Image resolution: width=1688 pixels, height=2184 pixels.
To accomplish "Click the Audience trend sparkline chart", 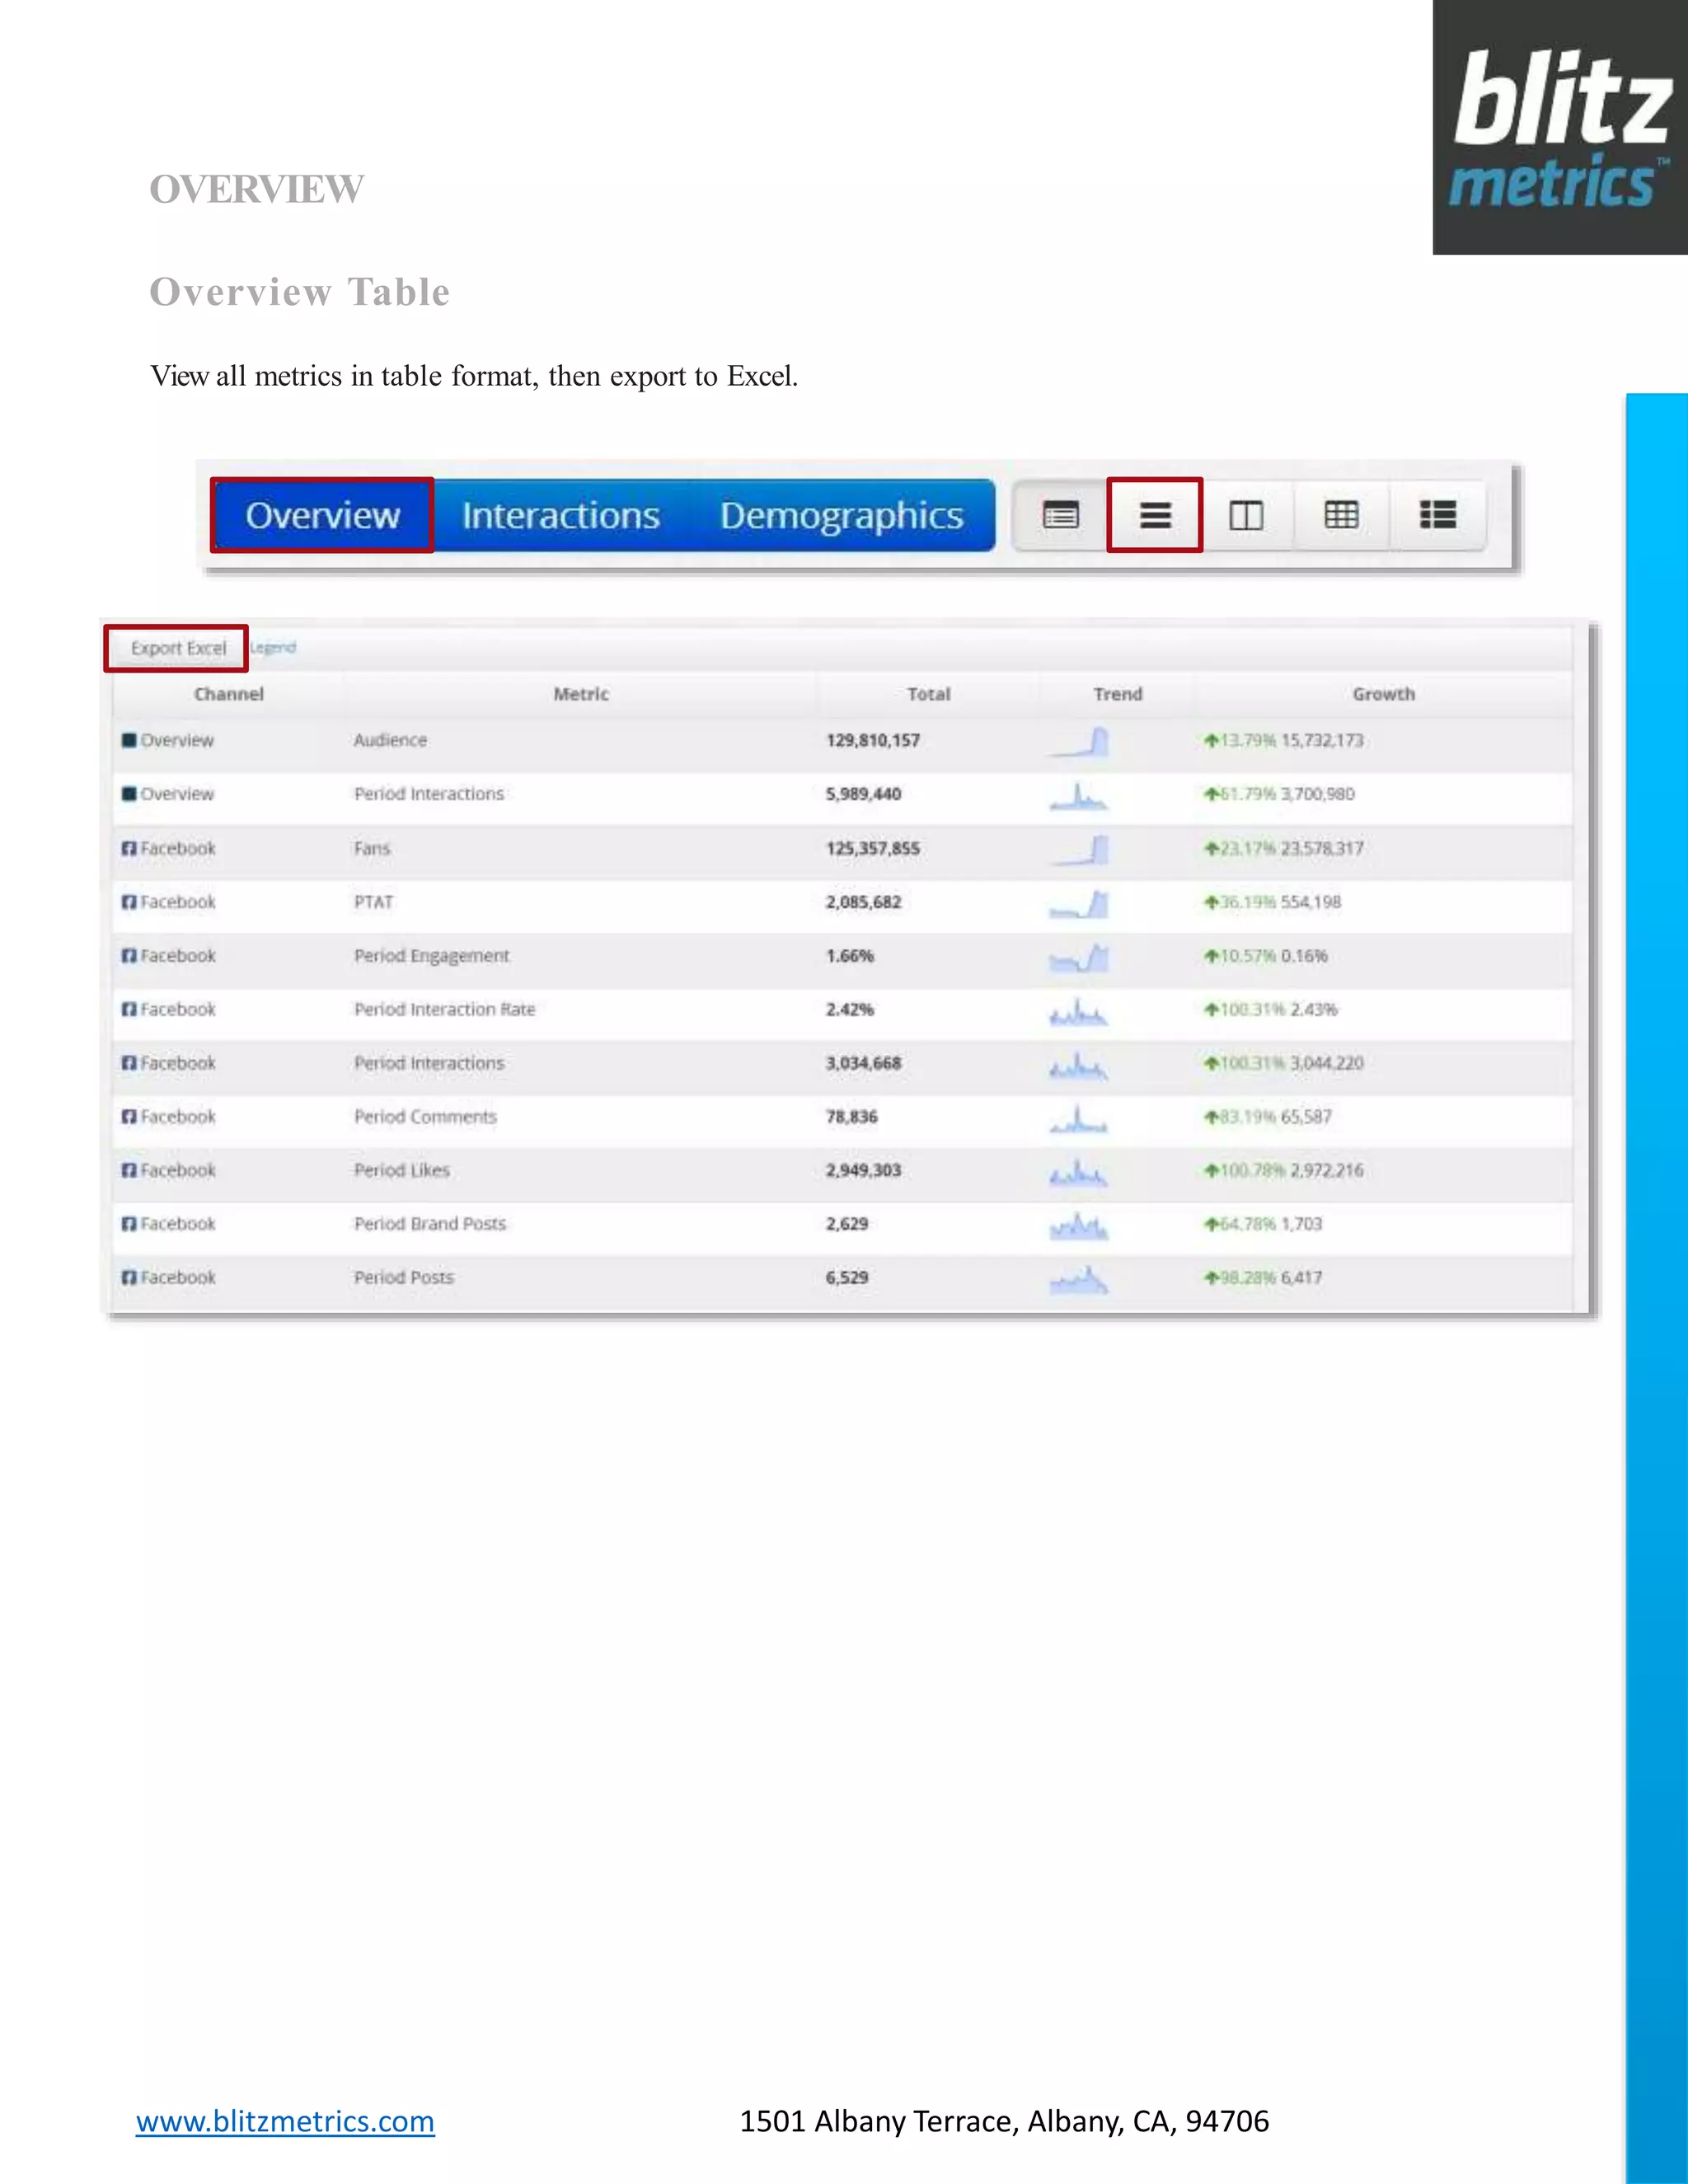I will [x=1079, y=742].
